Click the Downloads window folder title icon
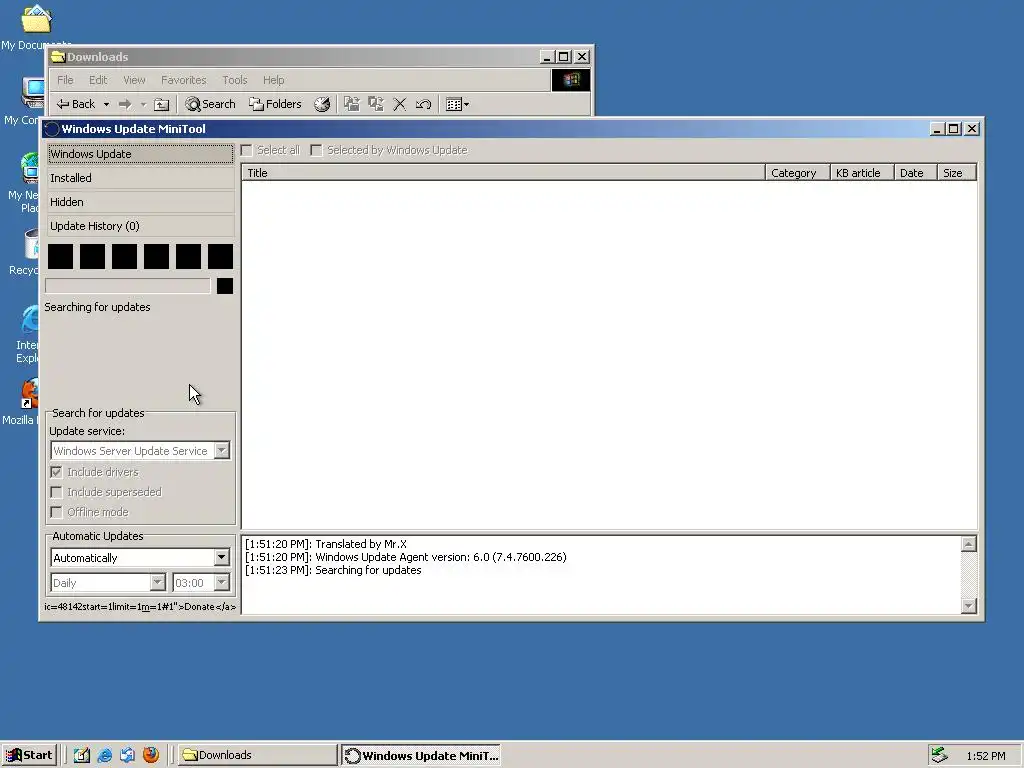Screen dimensions: 1024x768 (58, 57)
